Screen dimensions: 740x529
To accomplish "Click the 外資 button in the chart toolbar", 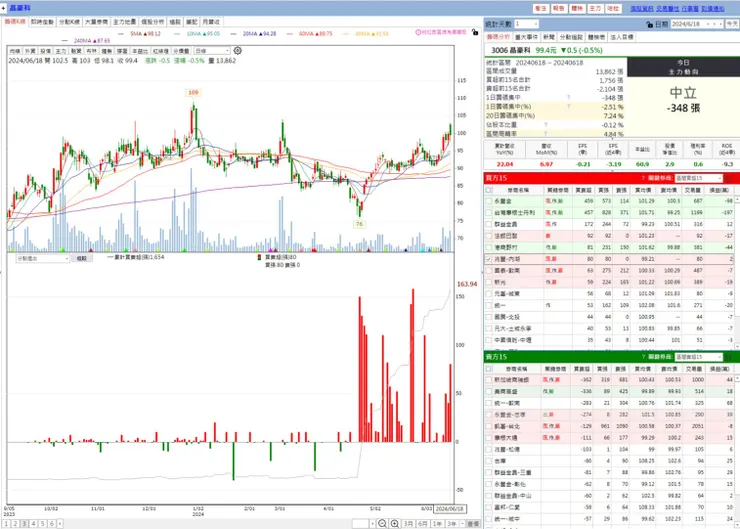I will [x=30, y=51].
